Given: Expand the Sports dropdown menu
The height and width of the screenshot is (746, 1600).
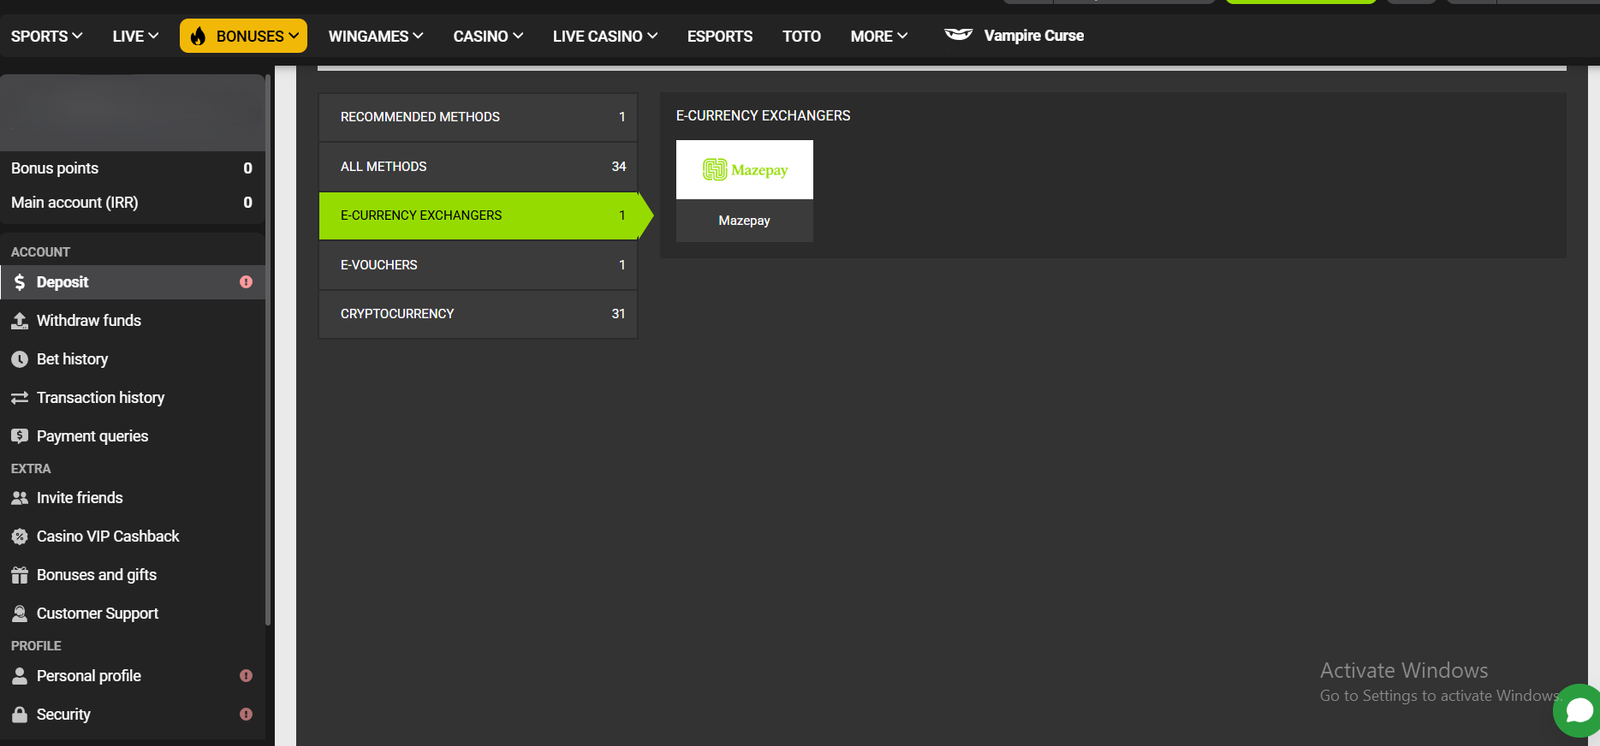Looking at the screenshot, I should [x=46, y=36].
